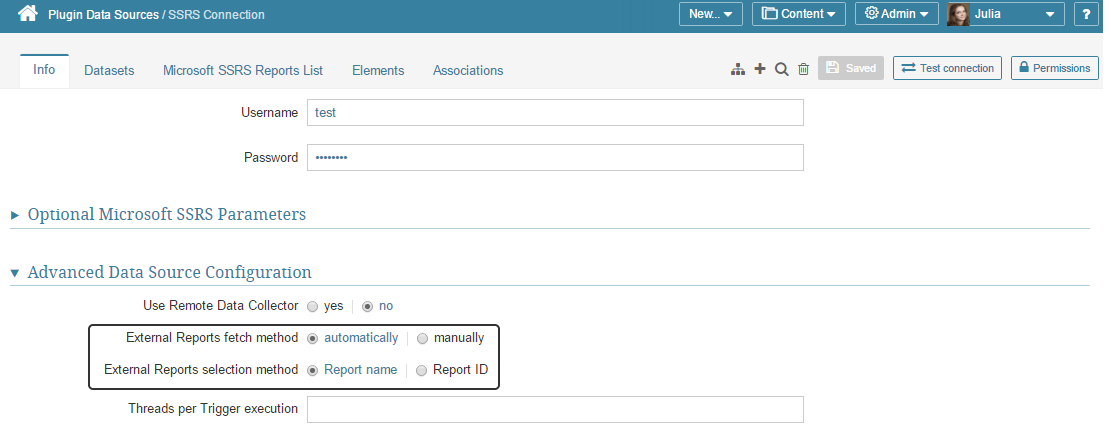Choose Report ID selection method

point(422,370)
